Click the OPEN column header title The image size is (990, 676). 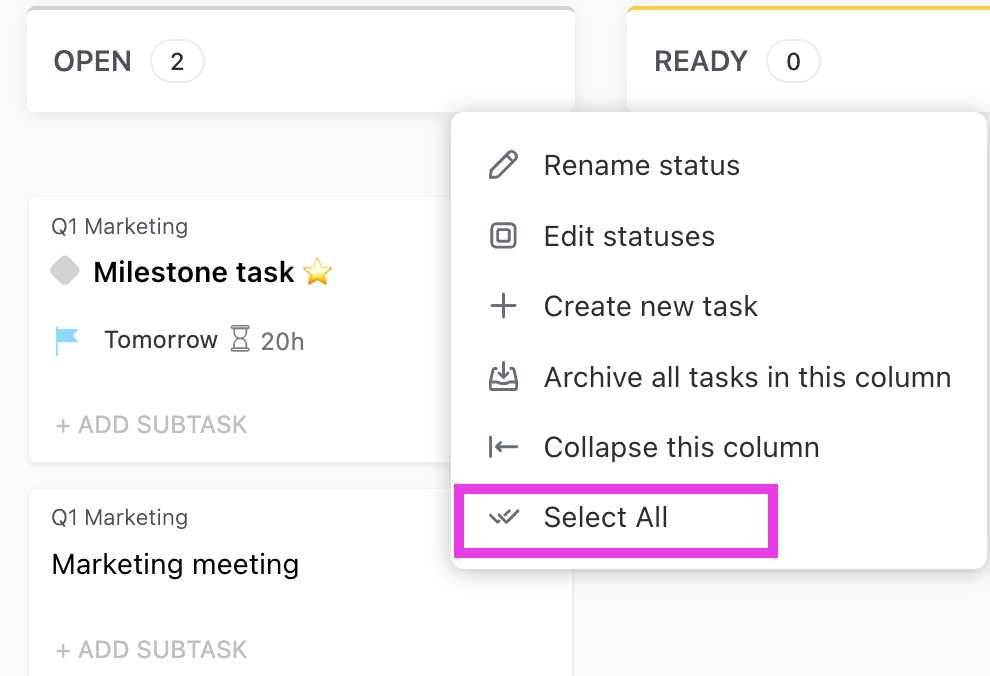click(92, 62)
